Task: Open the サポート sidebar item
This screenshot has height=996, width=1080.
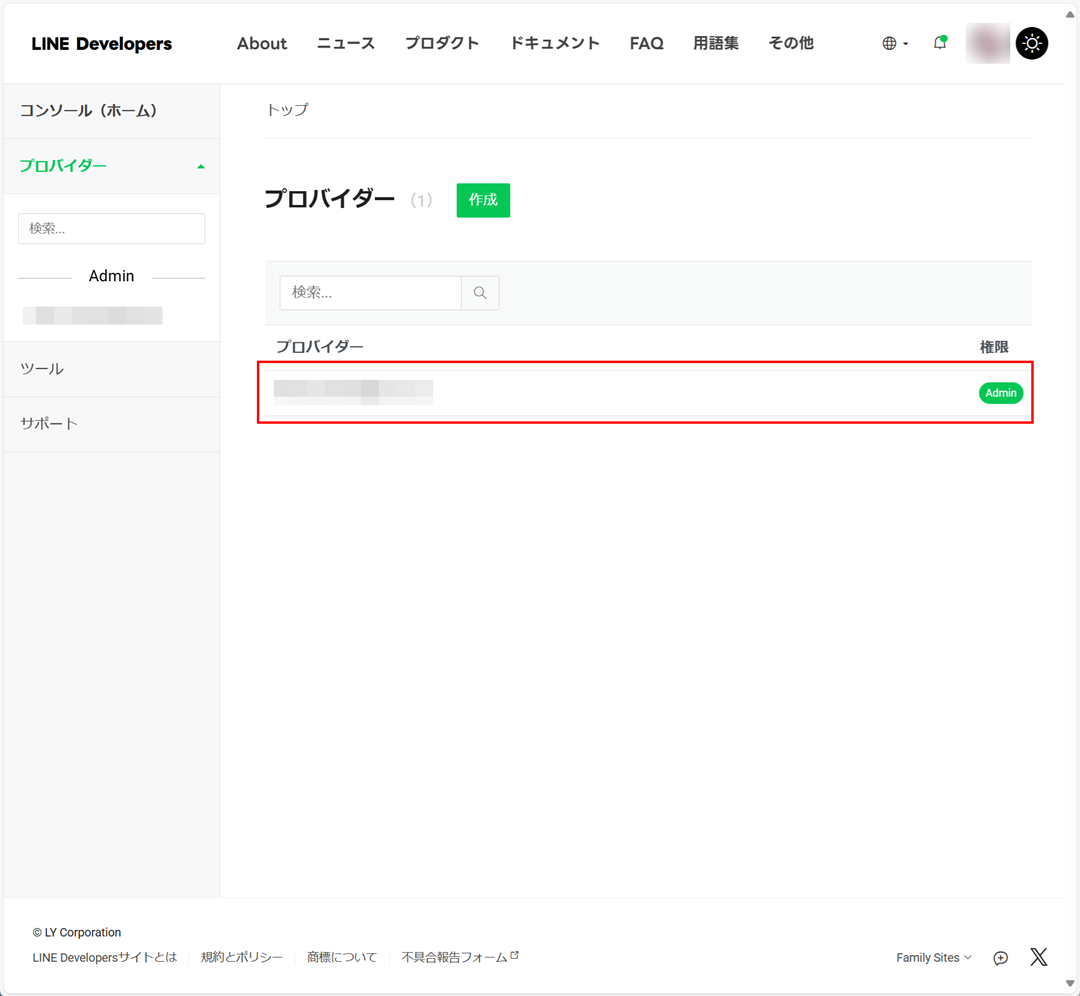Action: pyautogui.click(x=112, y=424)
